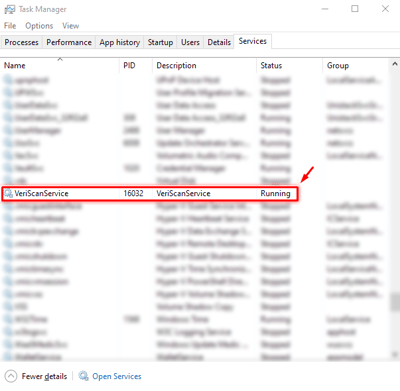Click the Task Manager title bar icon
The image size is (400, 391).
[9, 9]
